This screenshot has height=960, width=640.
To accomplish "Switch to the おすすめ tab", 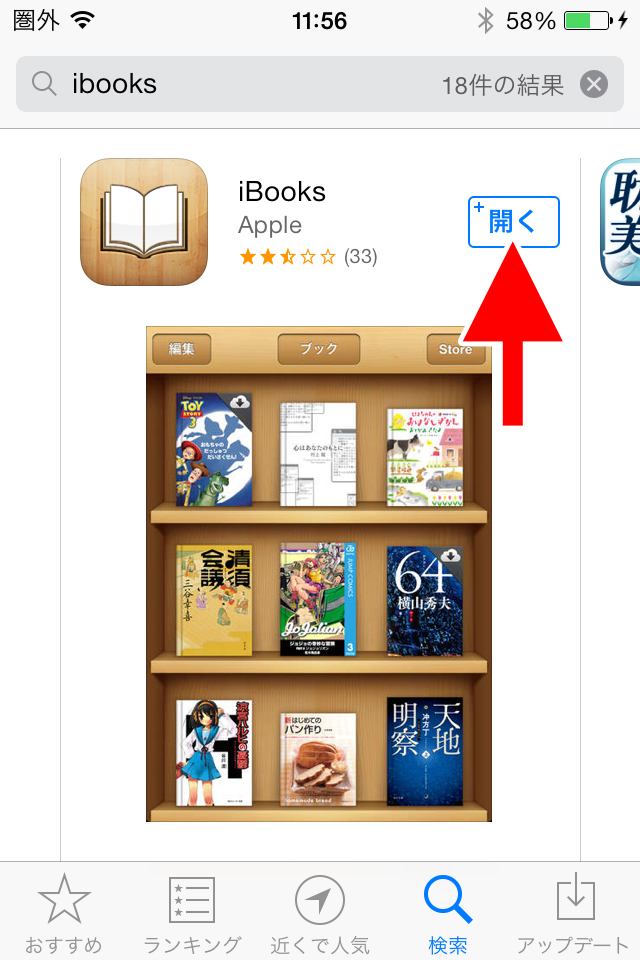I will tap(64, 913).
